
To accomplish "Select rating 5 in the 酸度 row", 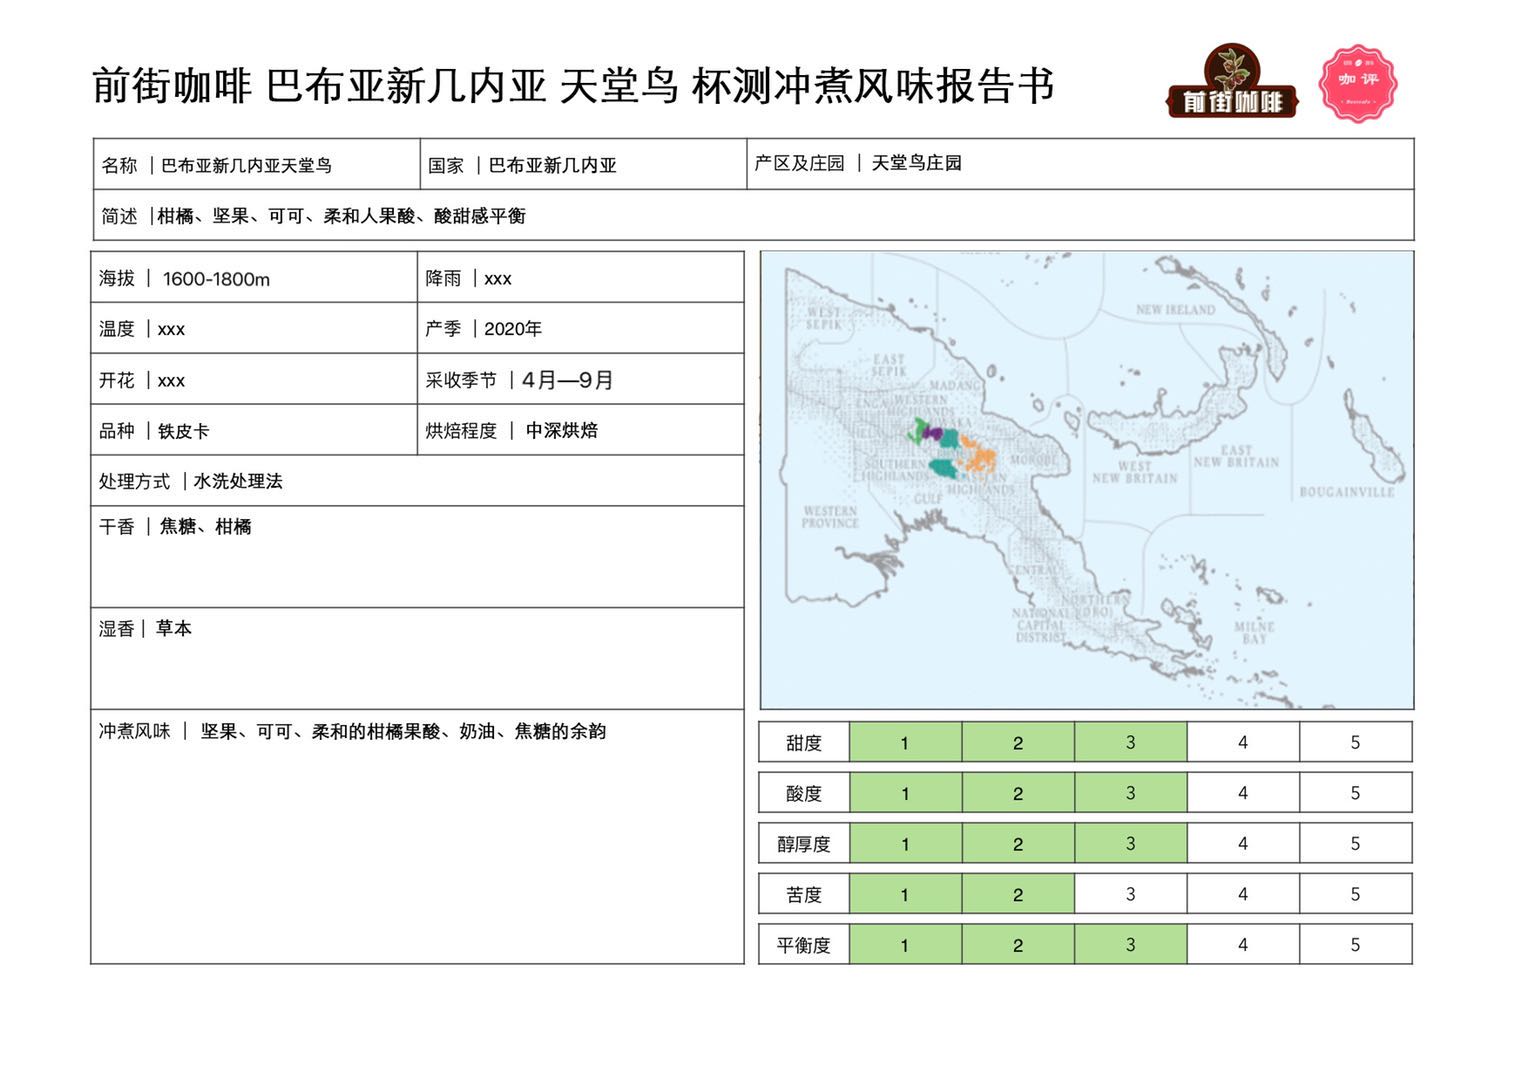I will point(1355,793).
